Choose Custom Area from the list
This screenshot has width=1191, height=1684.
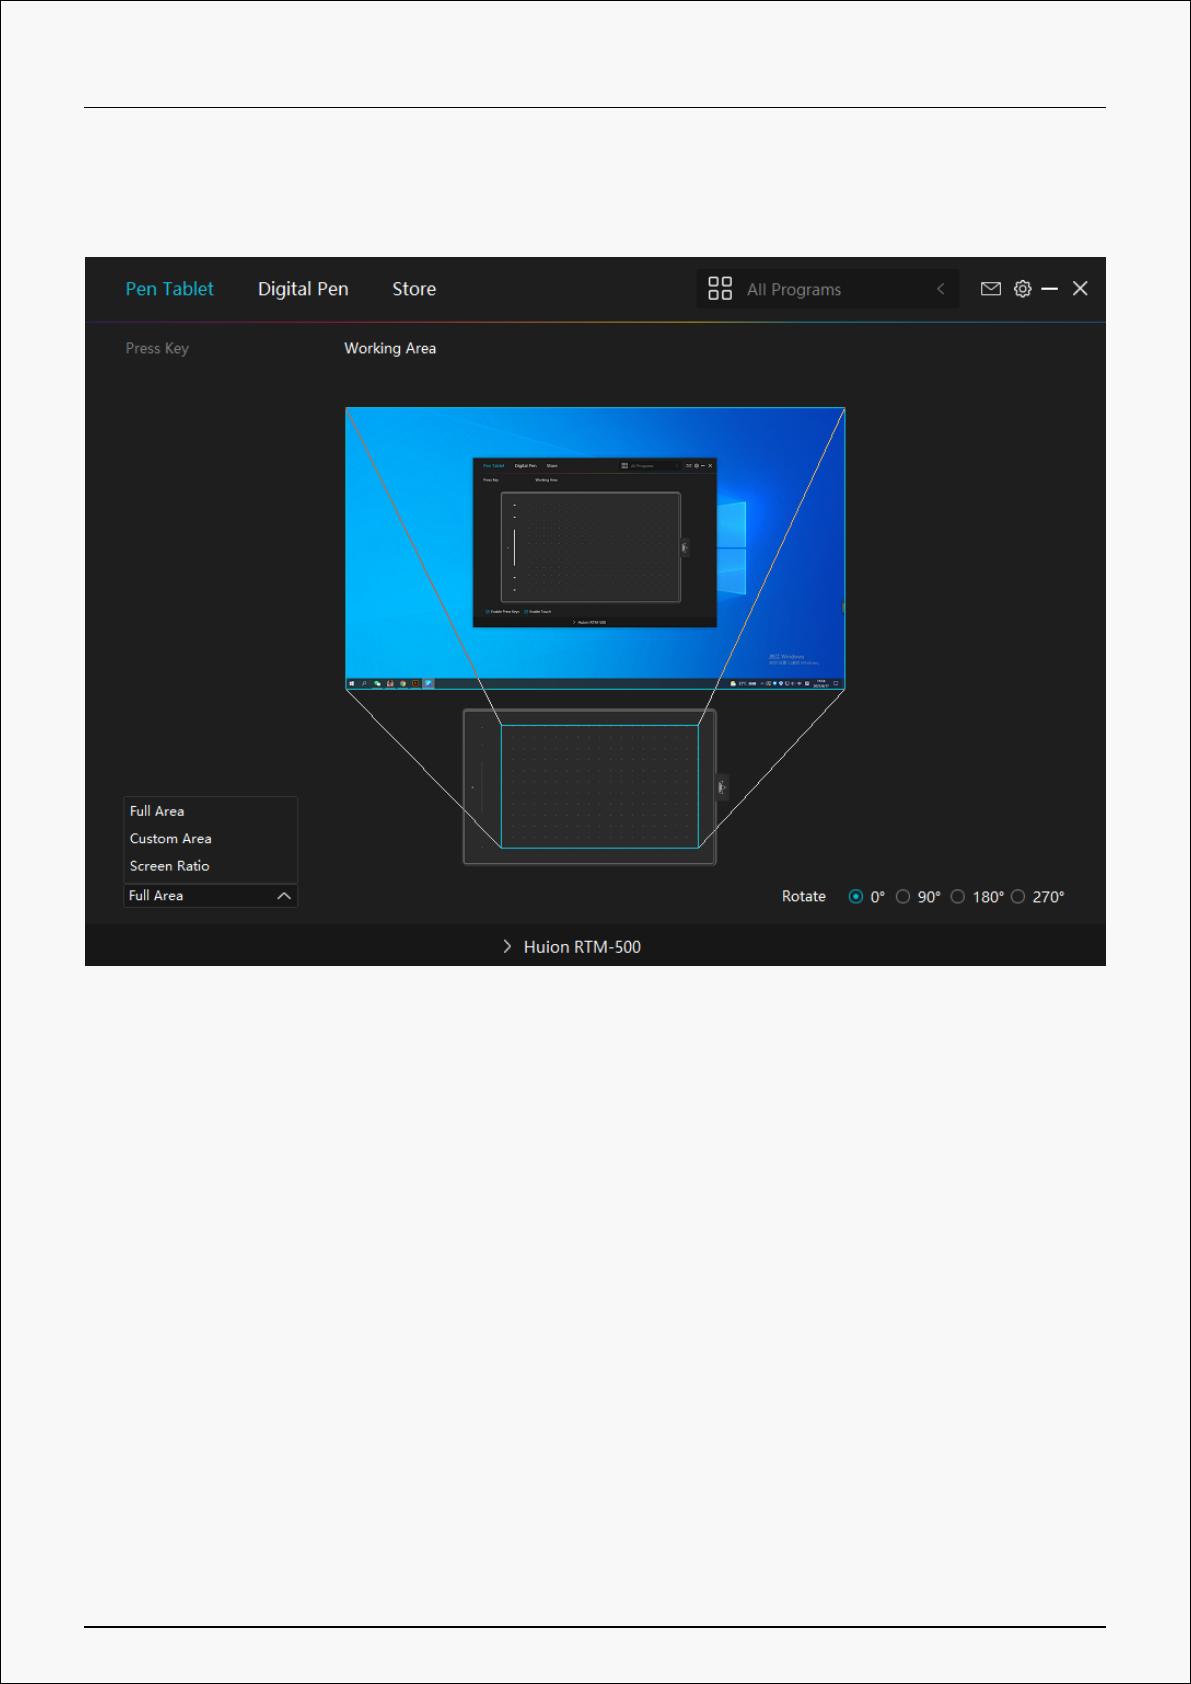[171, 839]
